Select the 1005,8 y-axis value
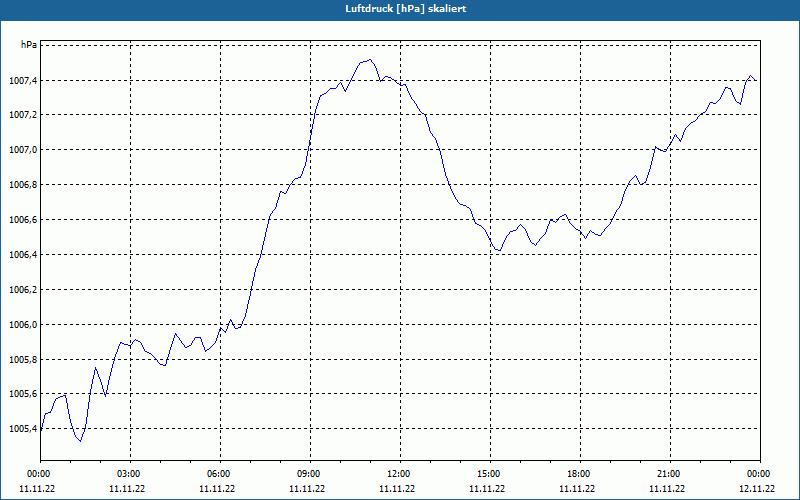The height and width of the screenshot is (500, 800). [x=23, y=359]
